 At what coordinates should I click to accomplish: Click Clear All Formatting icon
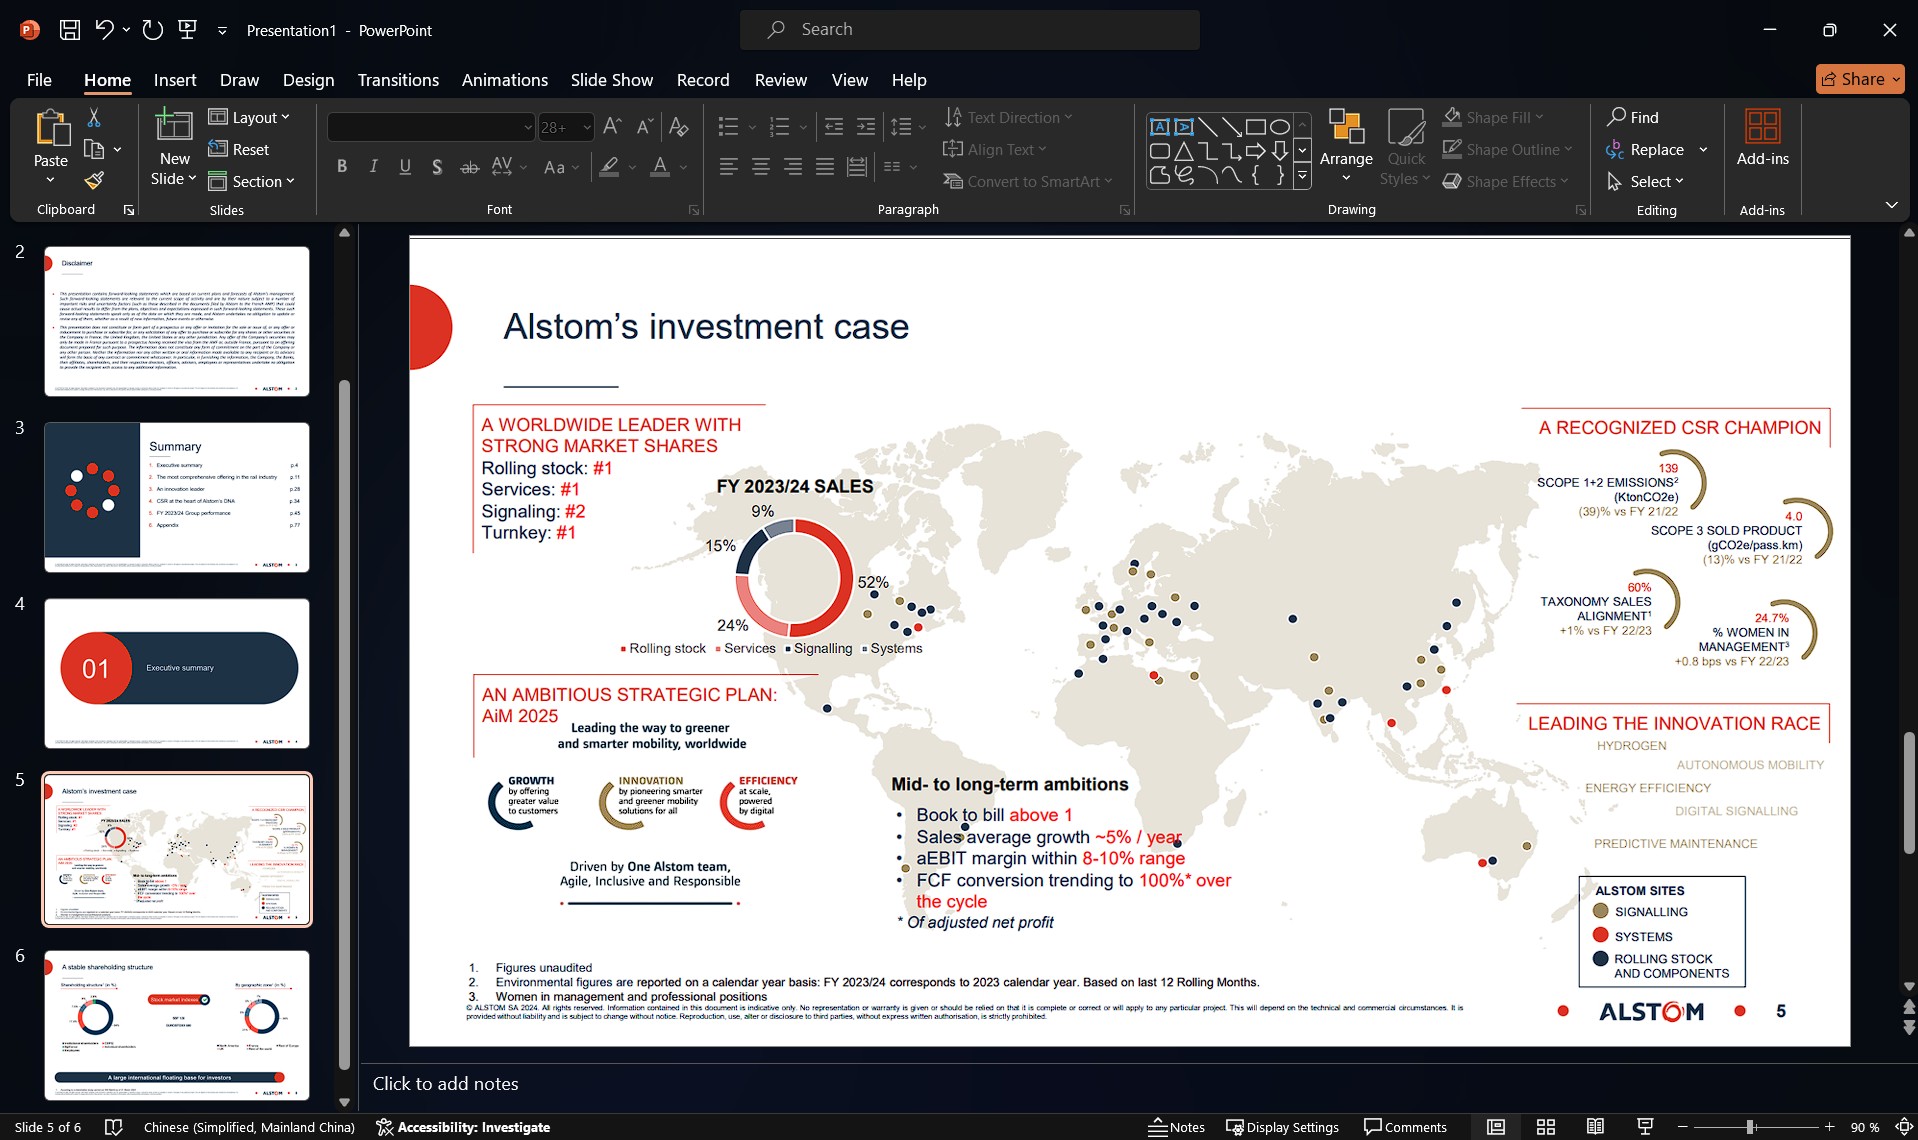pyautogui.click(x=678, y=127)
